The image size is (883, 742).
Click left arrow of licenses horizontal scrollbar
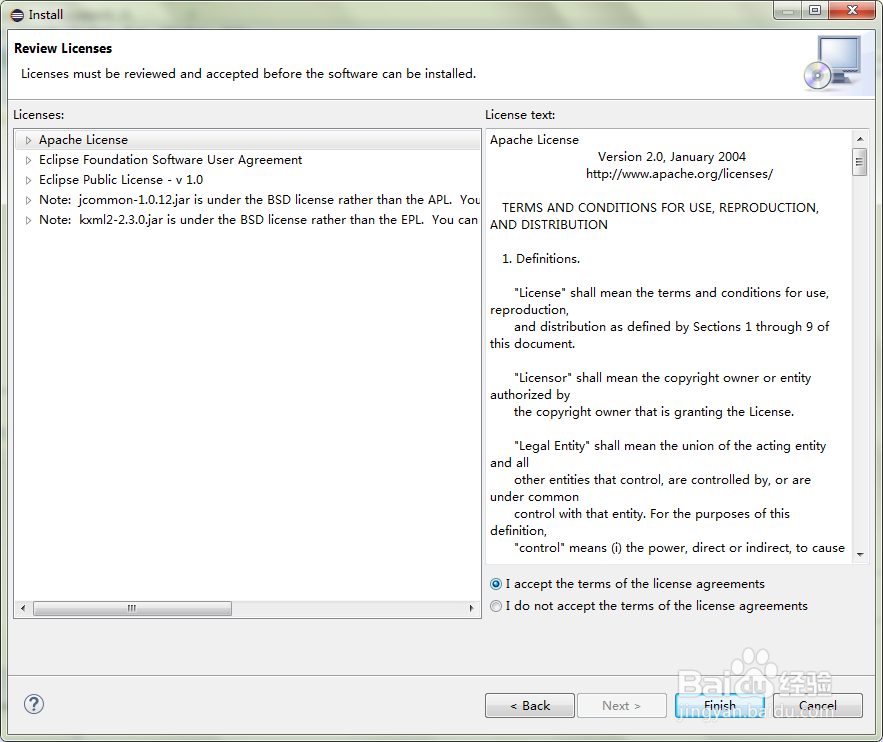pyautogui.click(x=23, y=608)
